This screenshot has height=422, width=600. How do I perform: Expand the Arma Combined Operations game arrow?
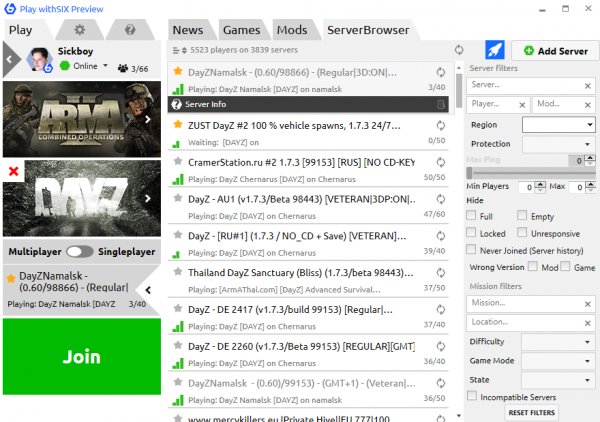(x=148, y=120)
